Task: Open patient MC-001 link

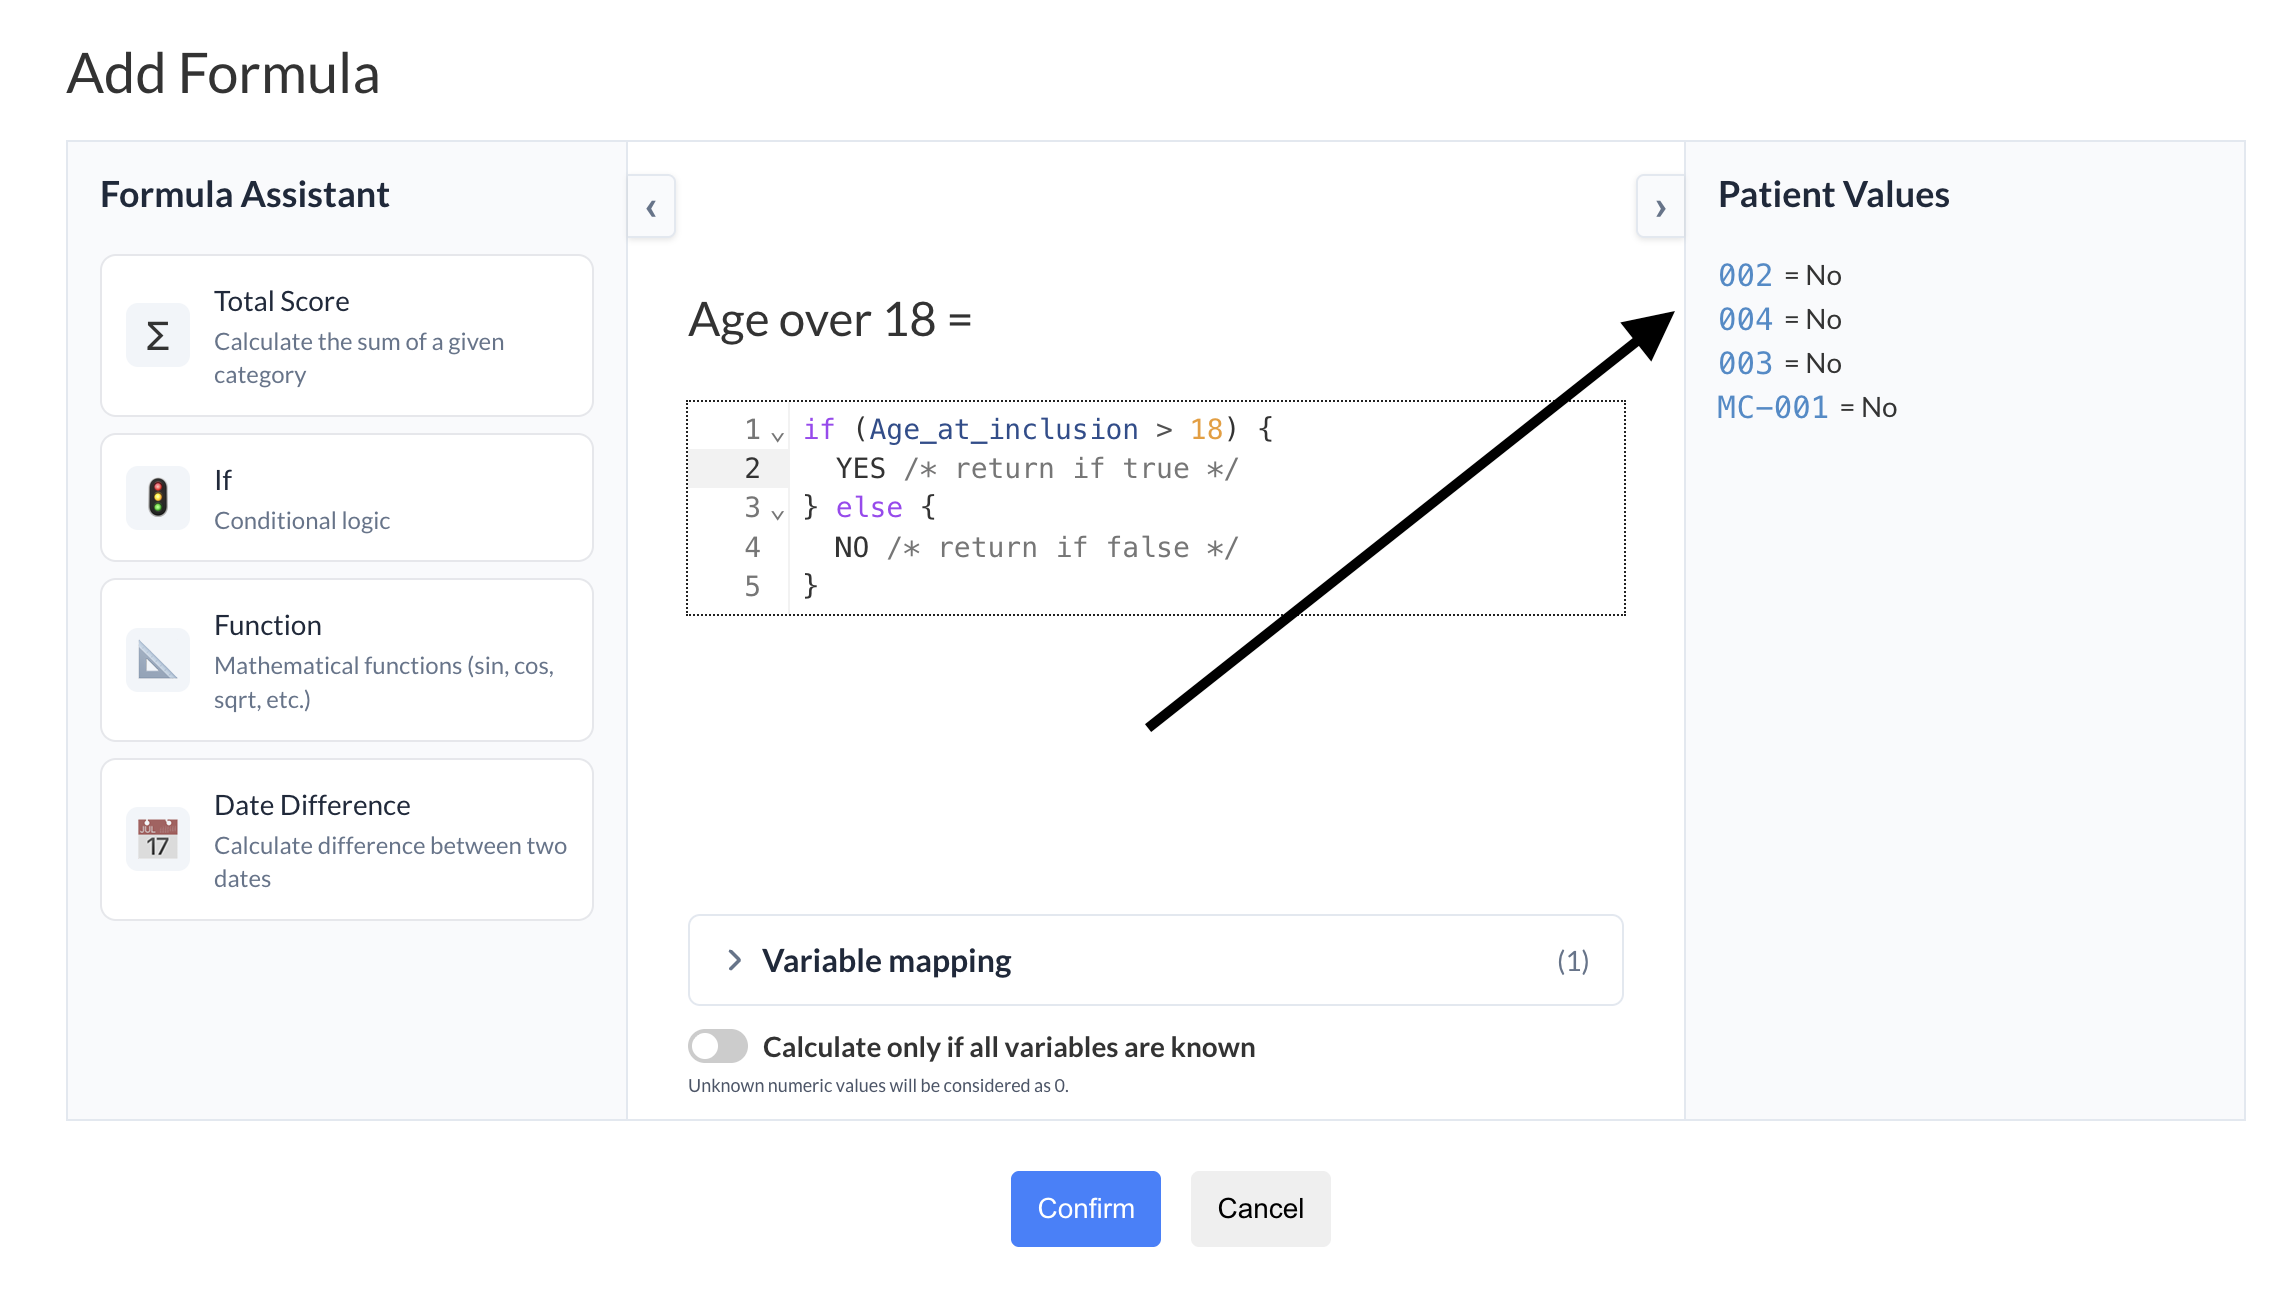Action: click(x=1772, y=407)
